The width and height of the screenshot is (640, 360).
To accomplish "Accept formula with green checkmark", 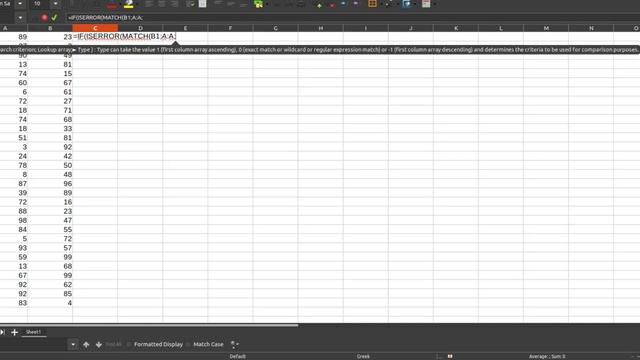I will click(x=54, y=18).
